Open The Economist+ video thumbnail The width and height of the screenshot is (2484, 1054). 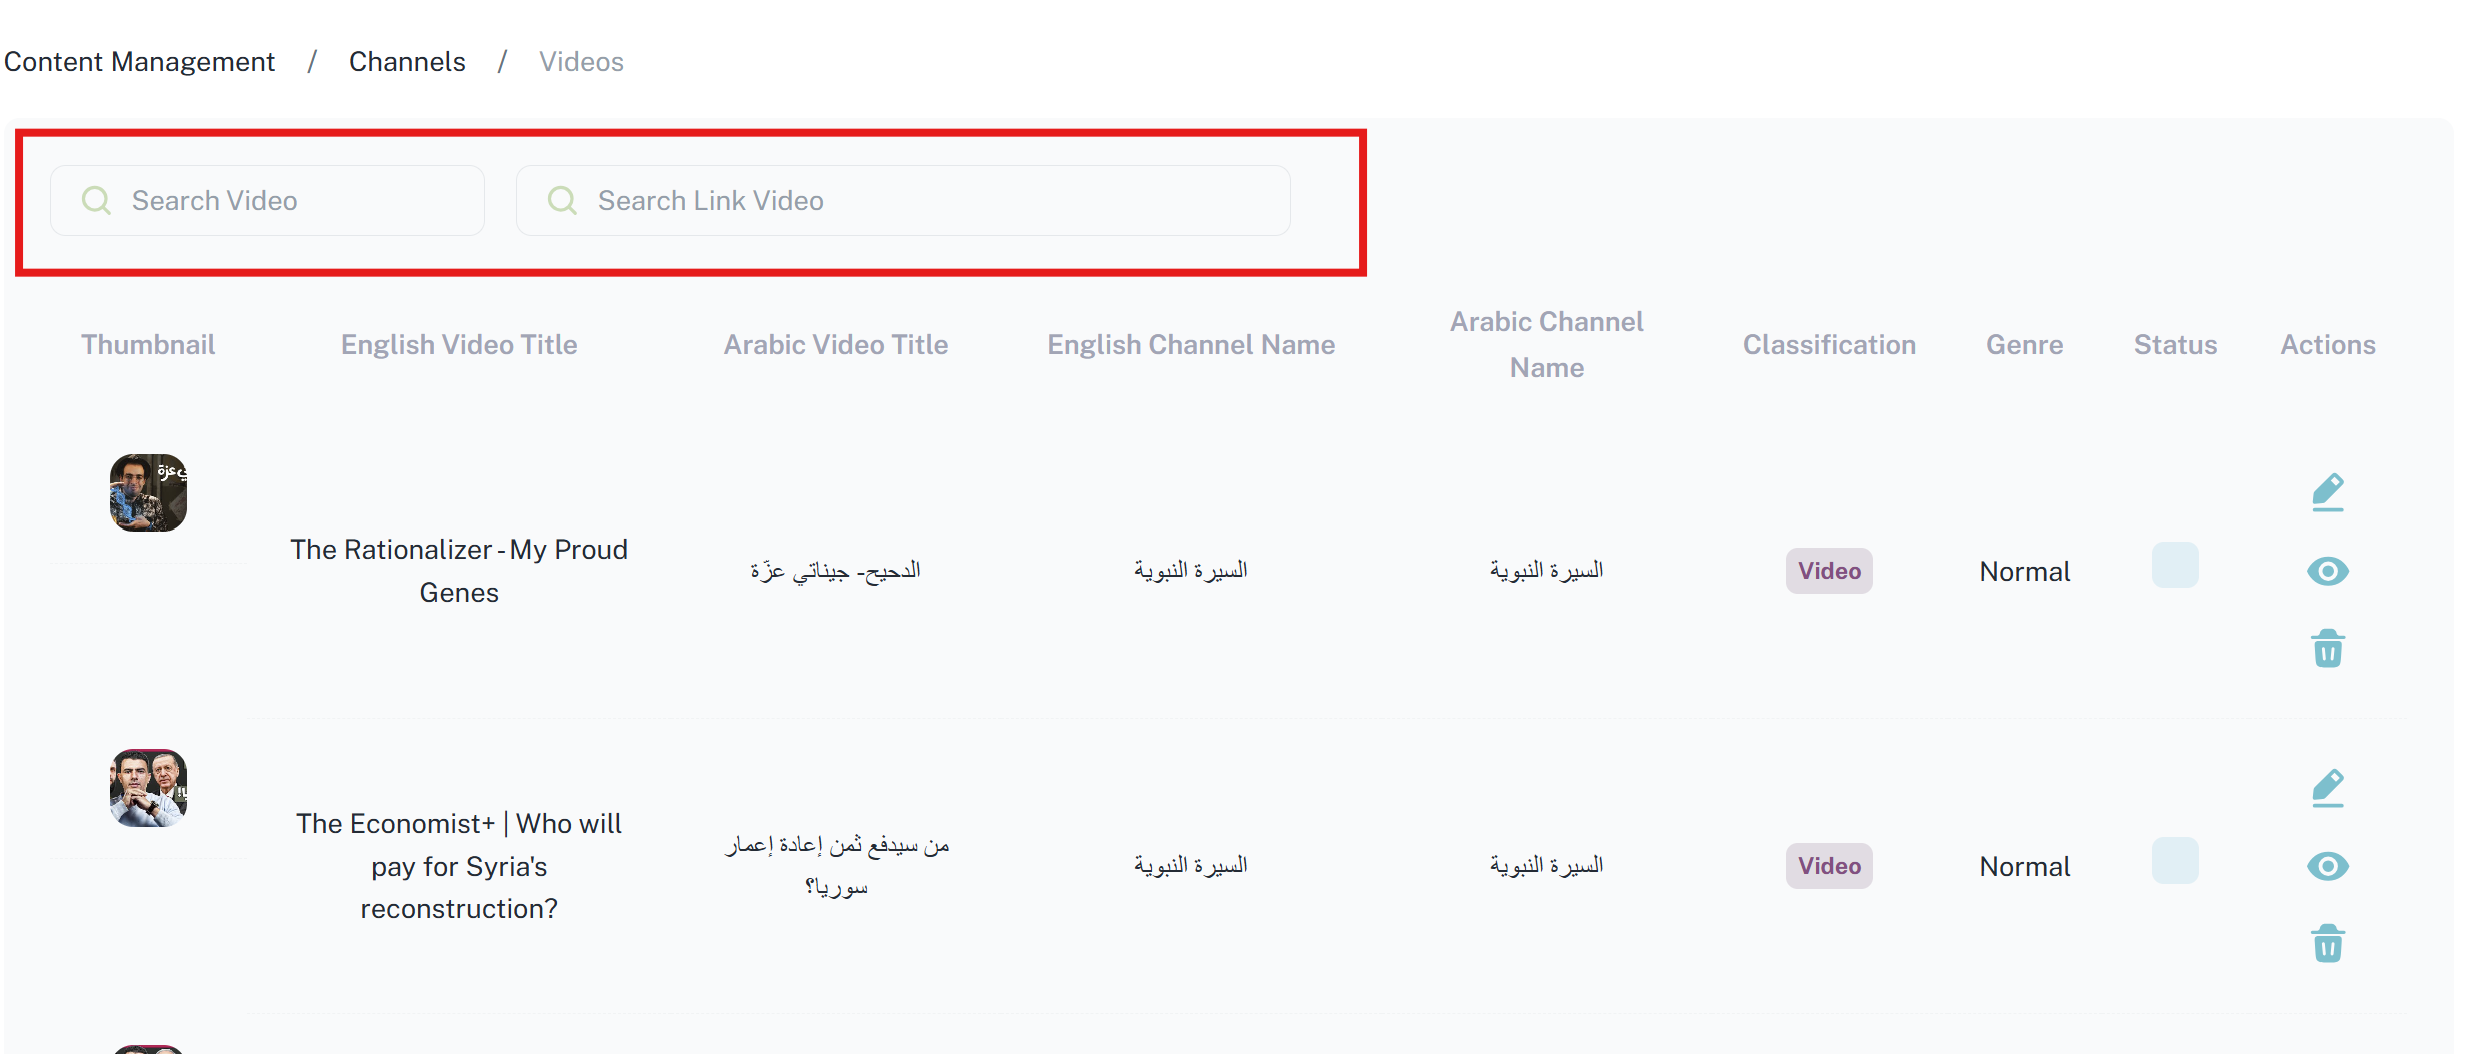tap(148, 788)
